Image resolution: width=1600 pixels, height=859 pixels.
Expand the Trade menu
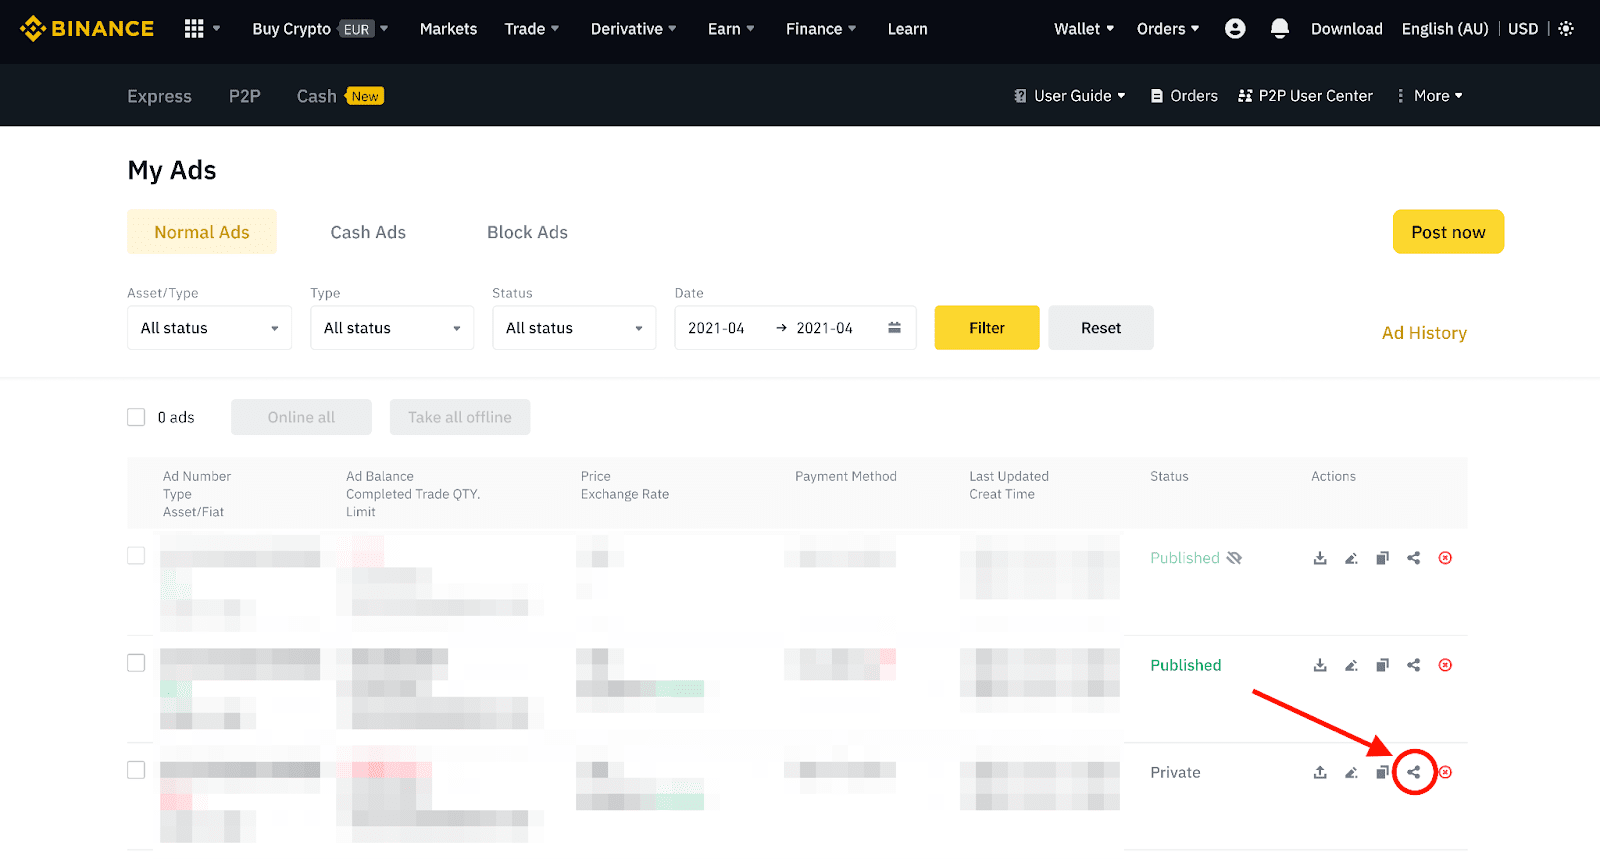[532, 29]
